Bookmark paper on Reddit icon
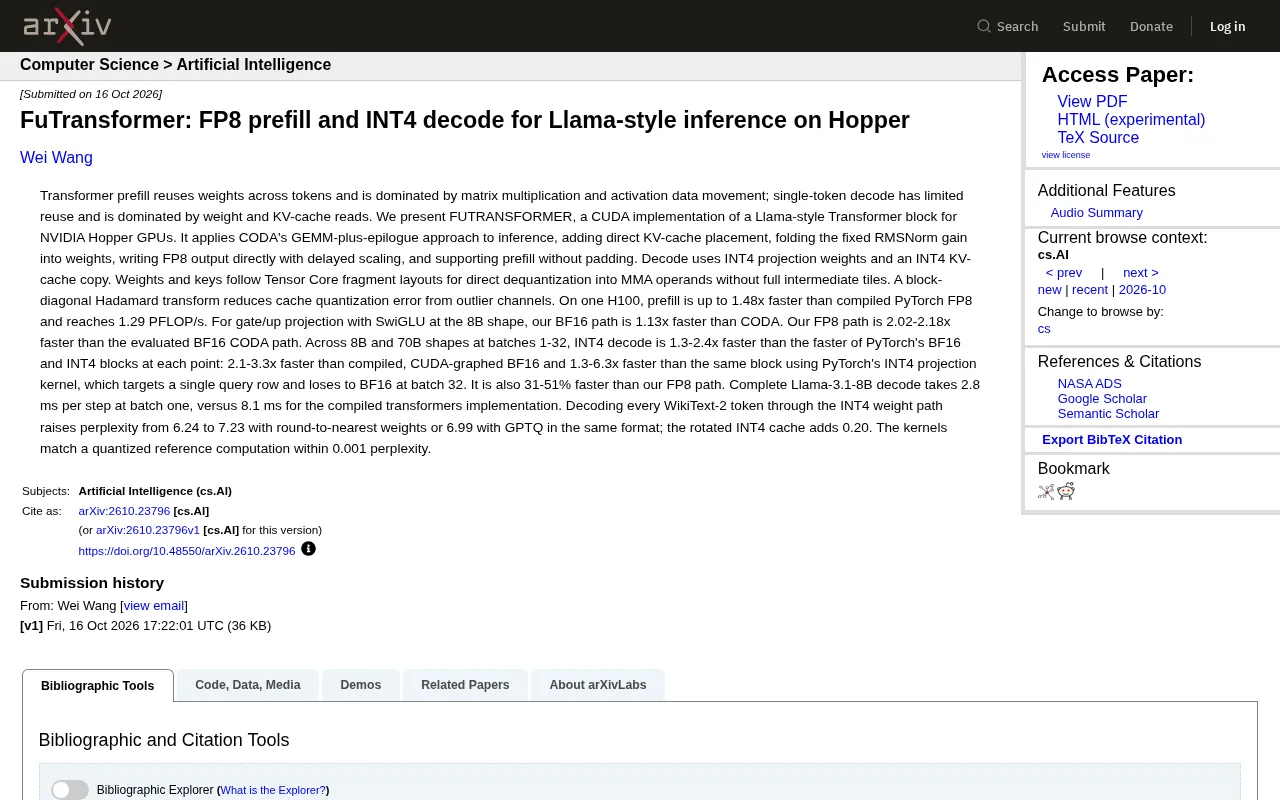Viewport: 1280px width, 800px height. tap(1066, 491)
